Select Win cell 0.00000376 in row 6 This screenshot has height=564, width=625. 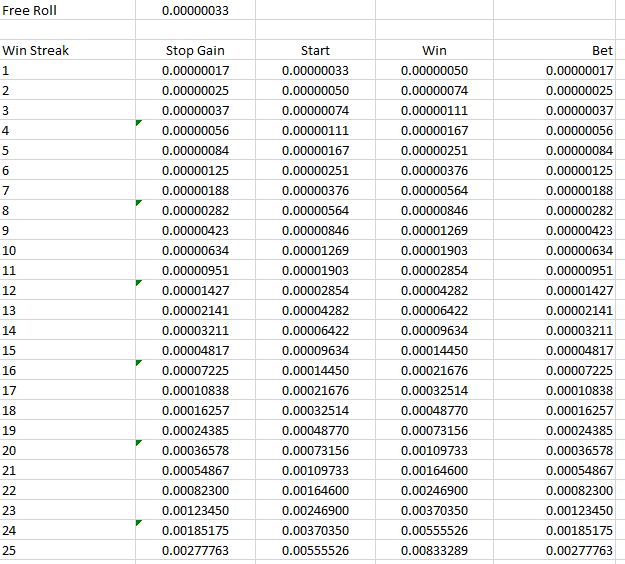tap(434, 170)
